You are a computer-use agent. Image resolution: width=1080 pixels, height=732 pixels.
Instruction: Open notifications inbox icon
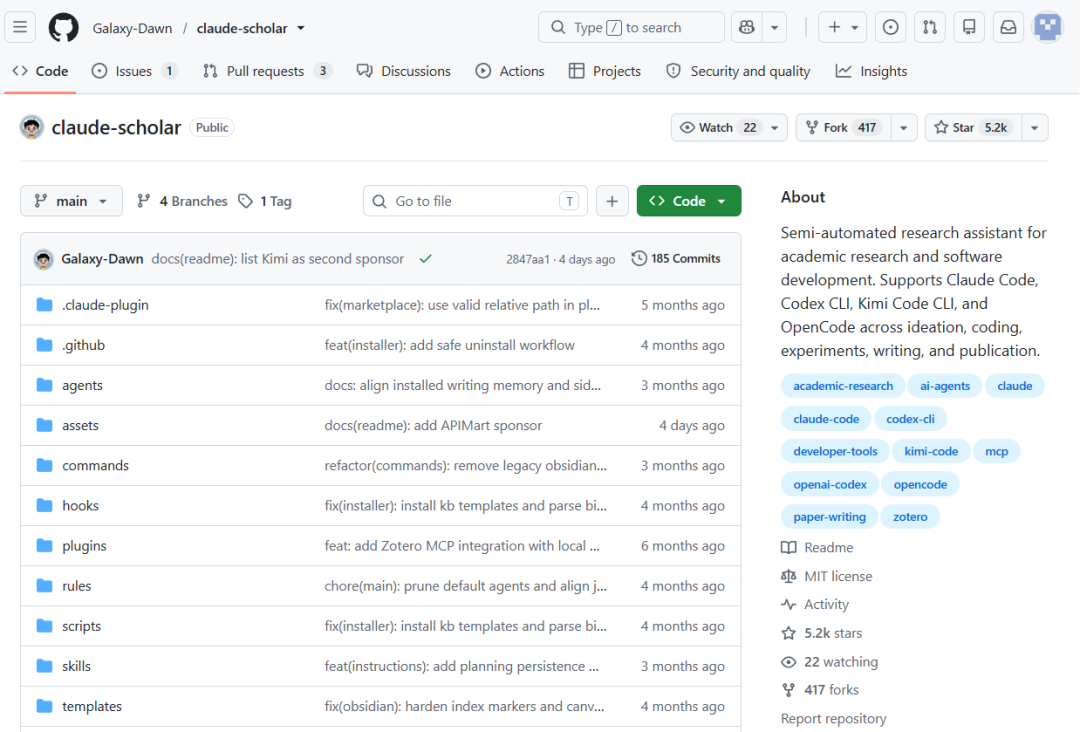coord(1008,28)
